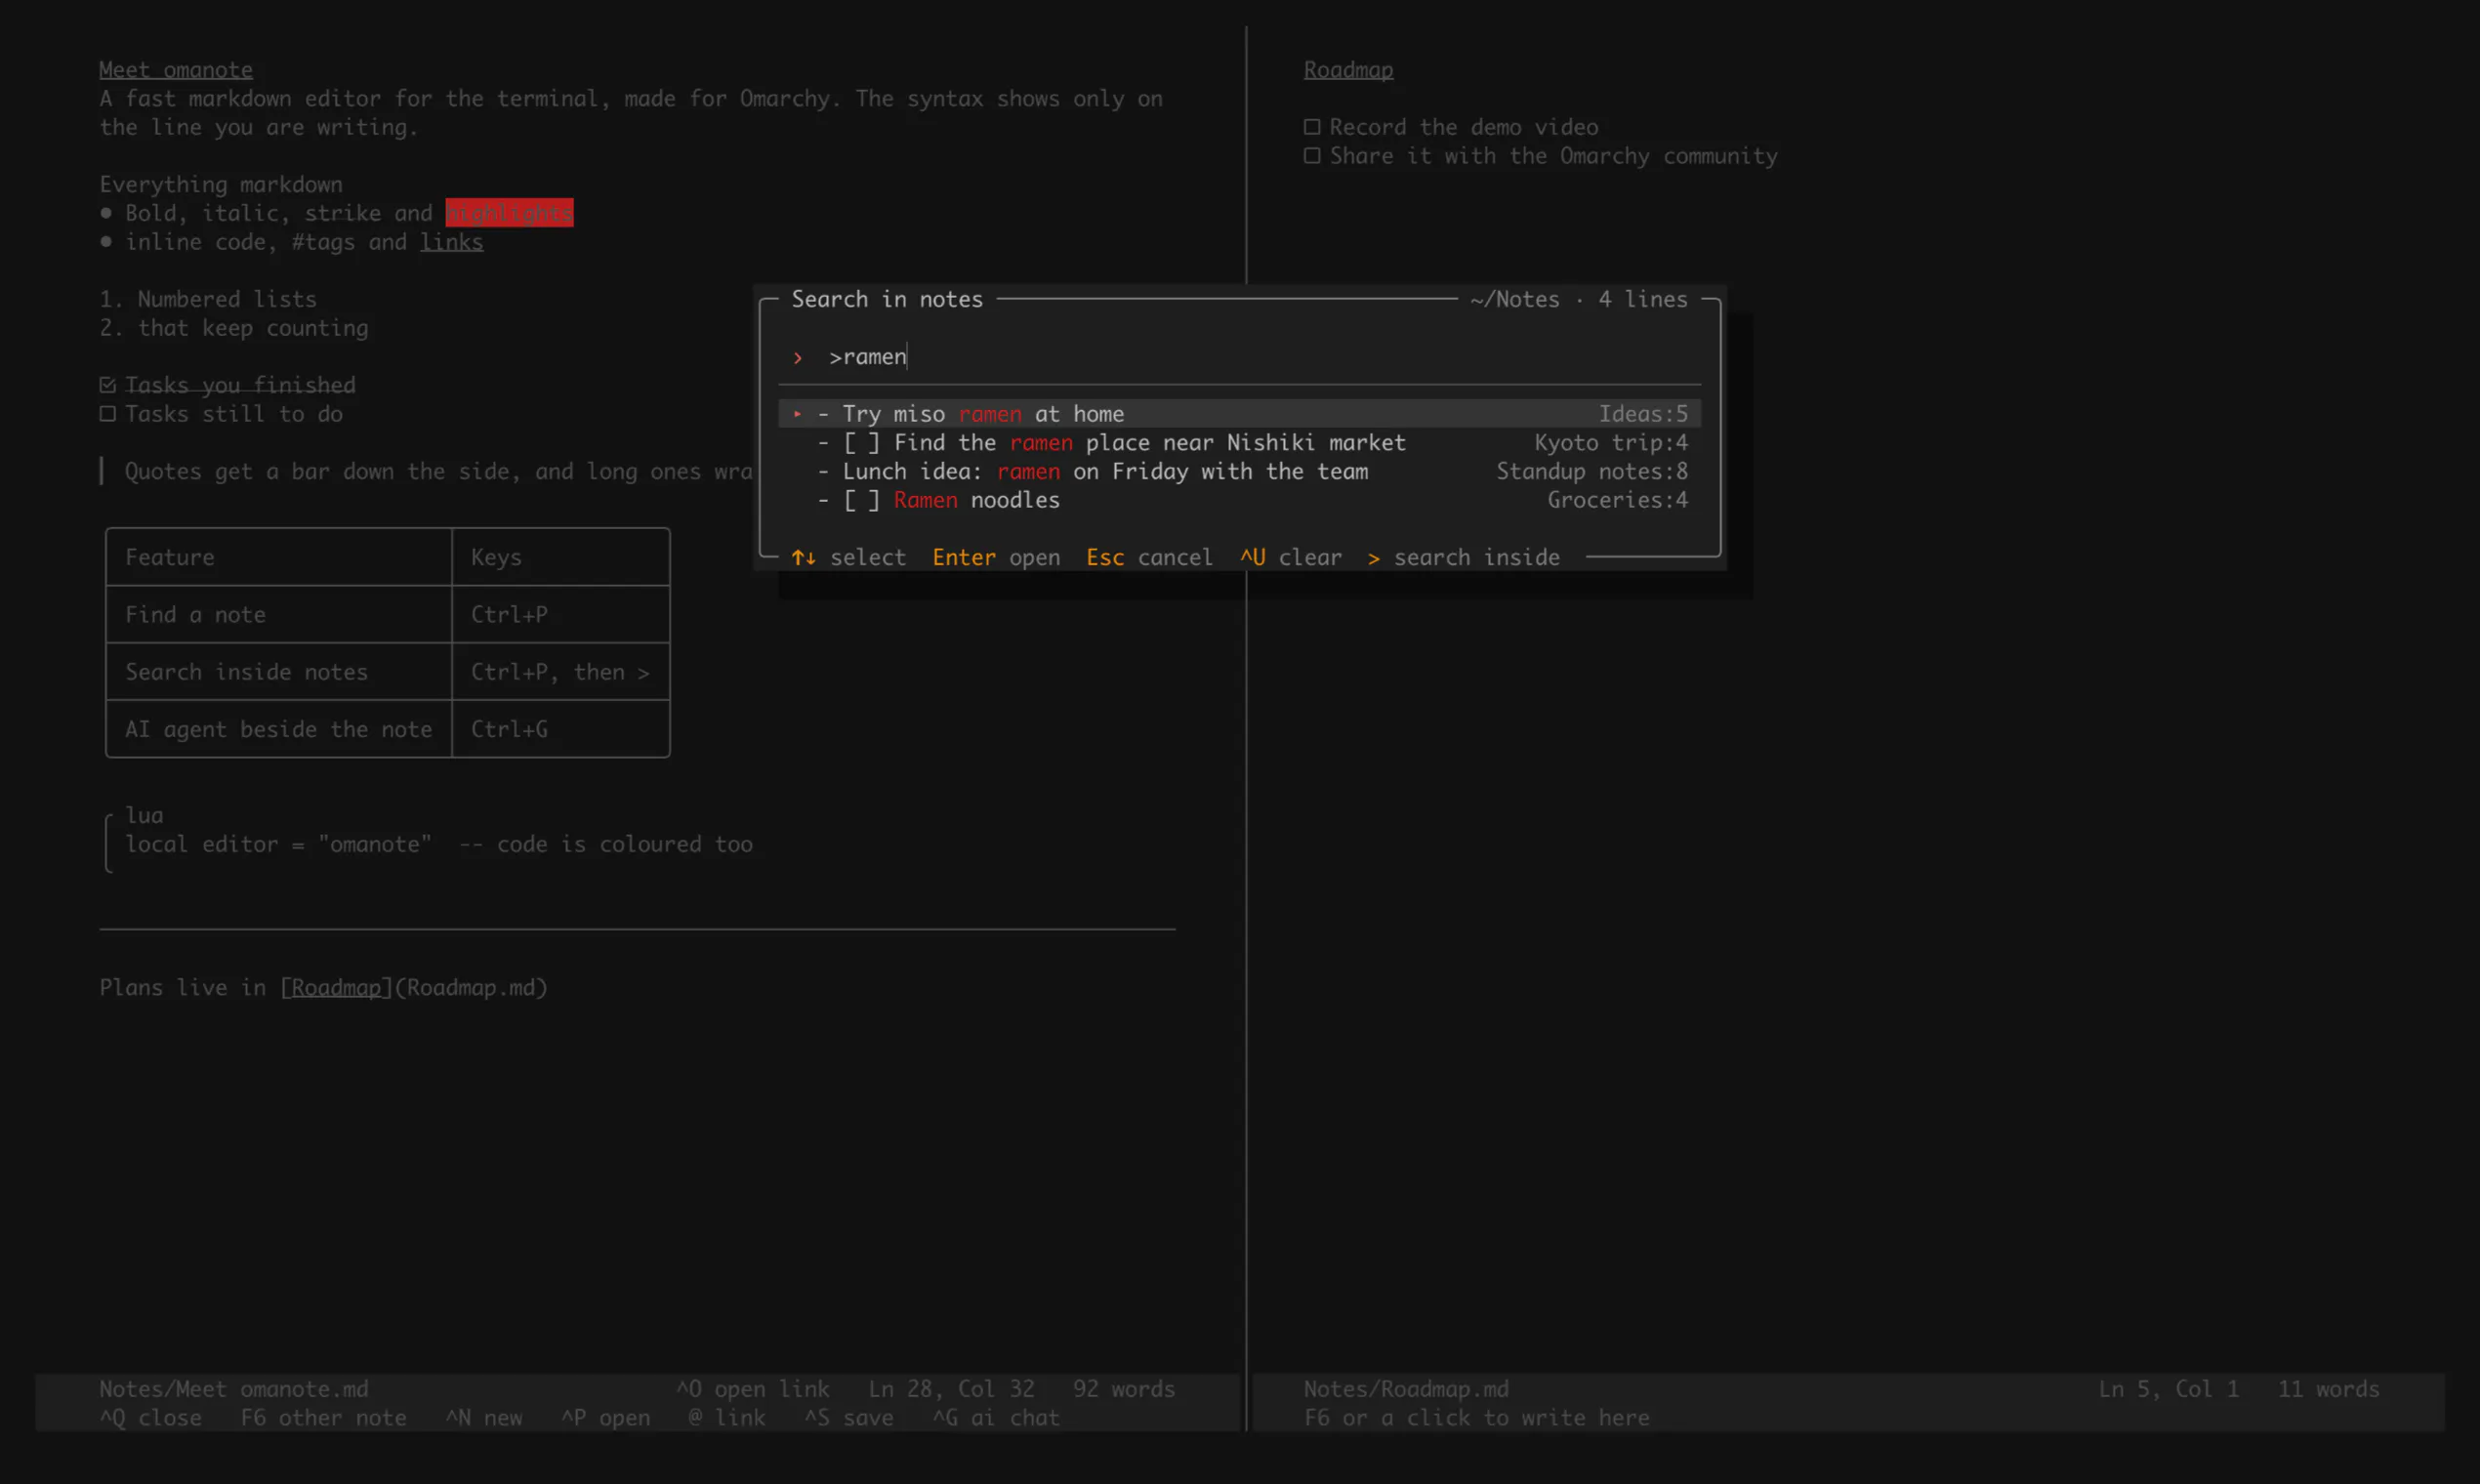Click the '^U clear' hint in search dialog

pyautogui.click(x=1291, y=558)
